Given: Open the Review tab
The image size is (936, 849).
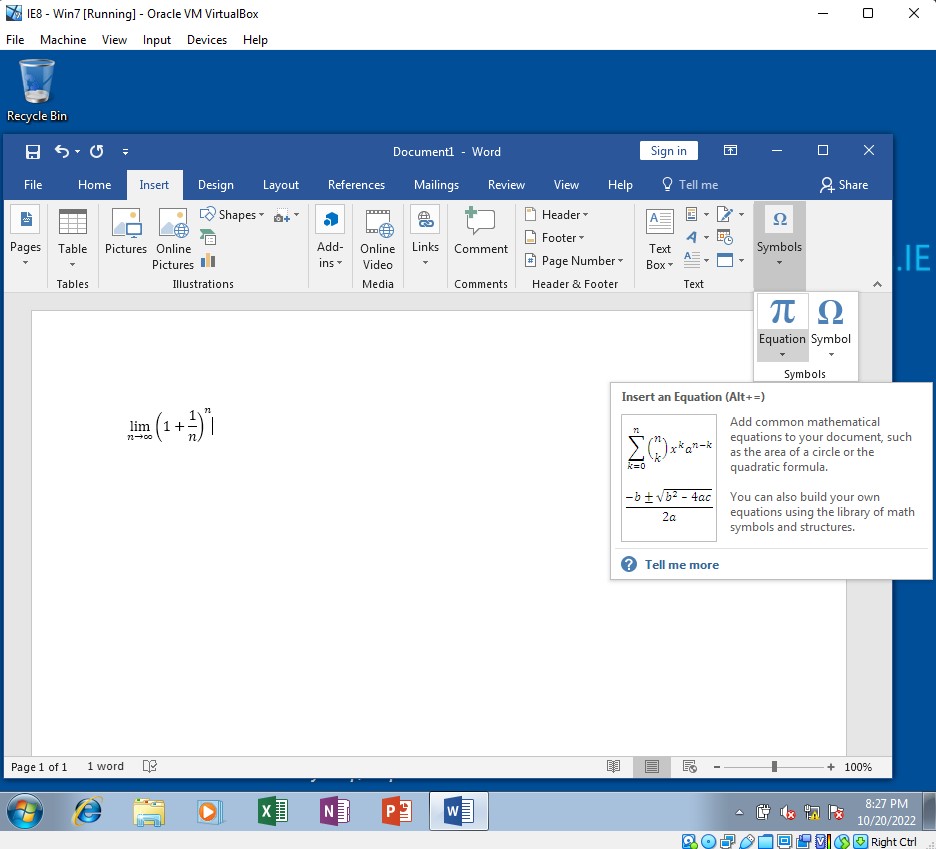Looking at the screenshot, I should (506, 185).
